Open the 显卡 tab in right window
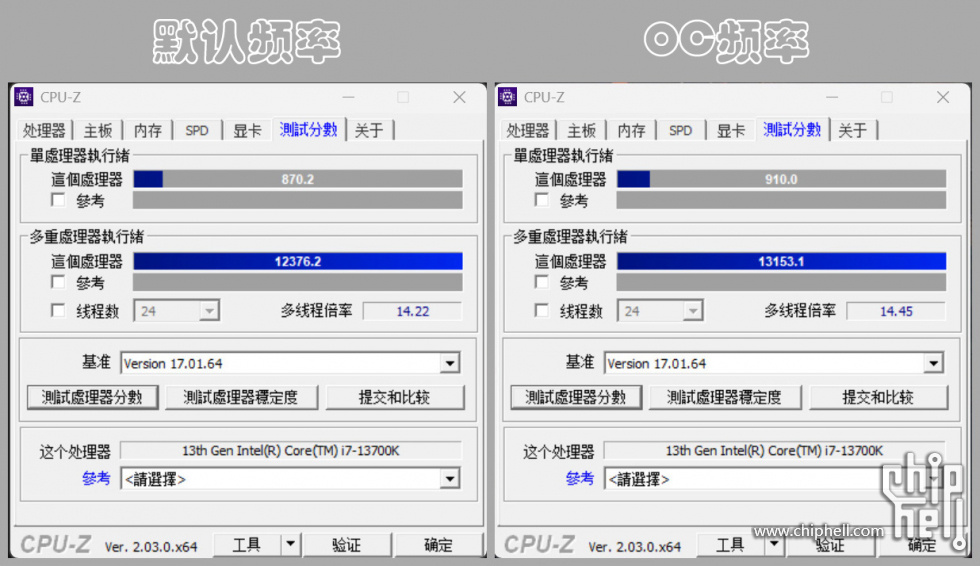This screenshot has height=566, width=980. [x=731, y=131]
